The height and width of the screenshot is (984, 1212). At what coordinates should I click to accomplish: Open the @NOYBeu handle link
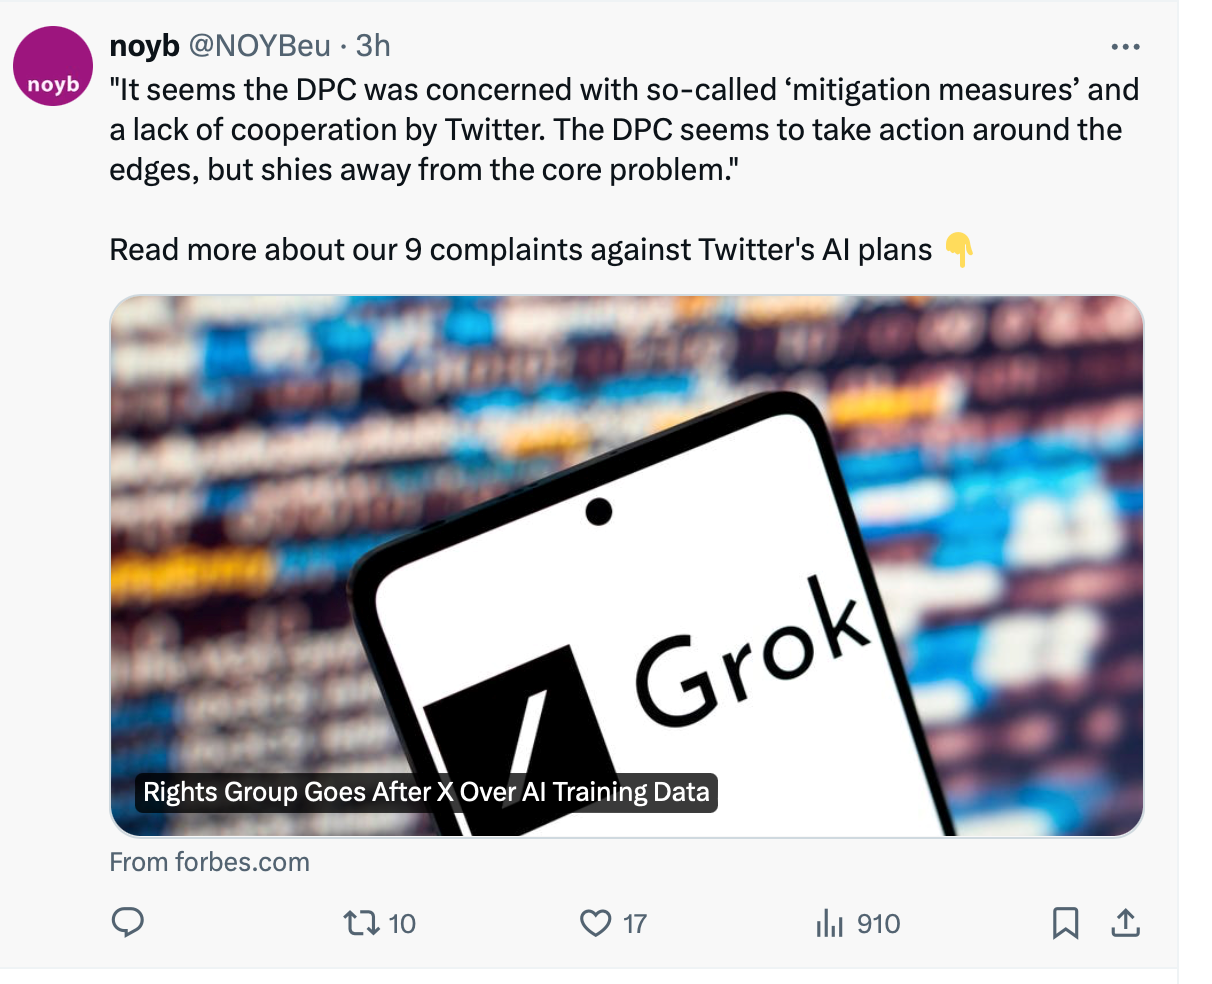[259, 45]
